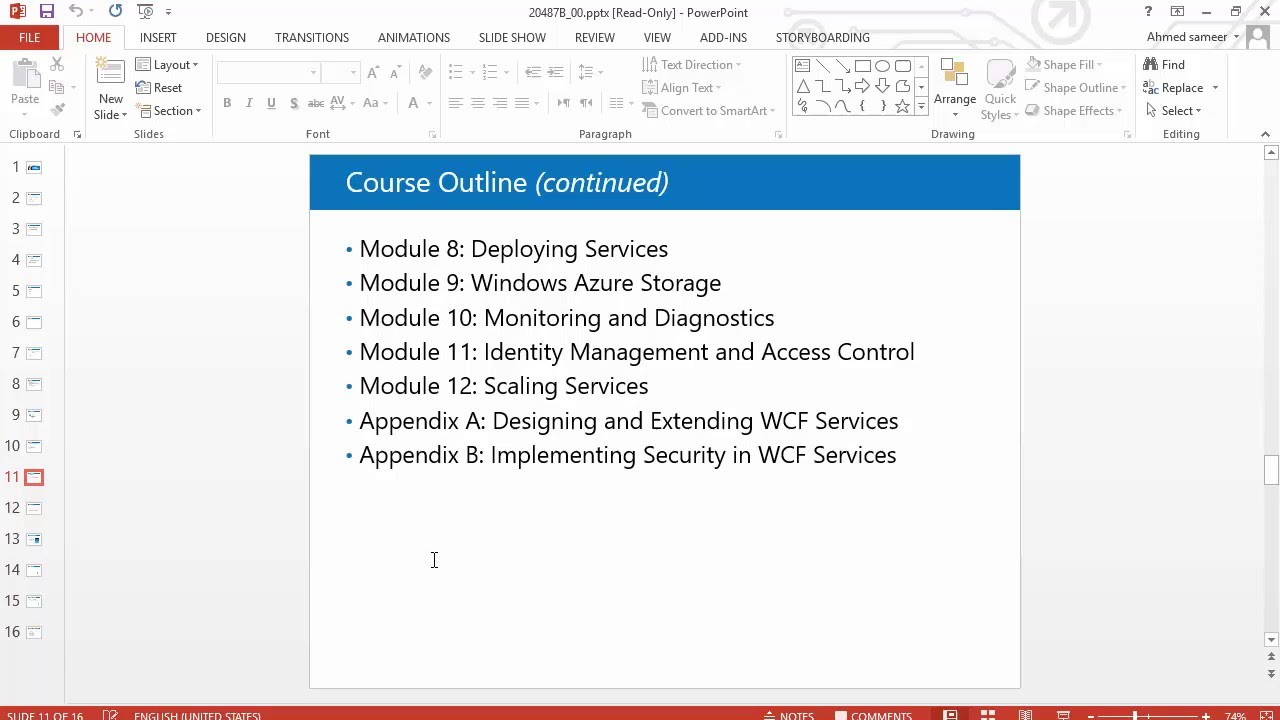This screenshot has height=720, width=1280.
Task: Click Convert to SmartArt
Action: pos(708,111)
